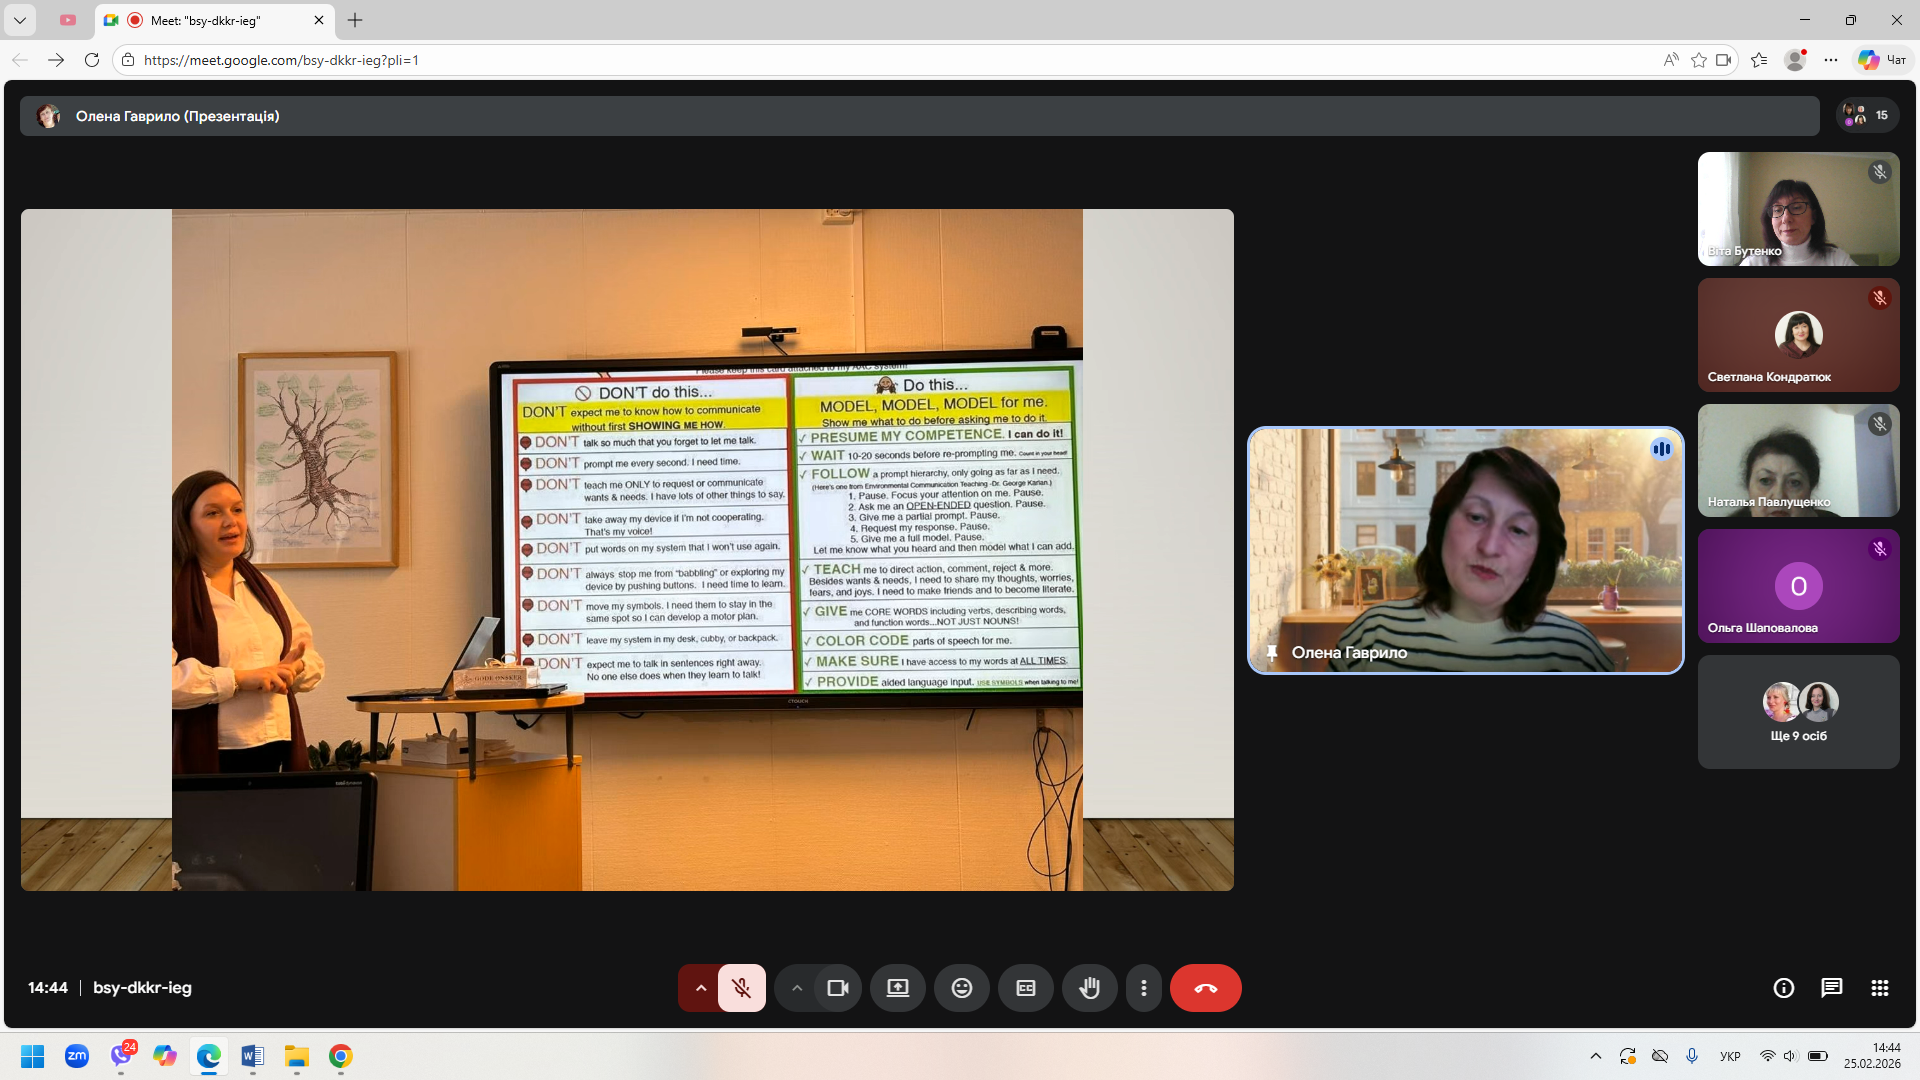Open the activities grid icon

click(1879, 988)
